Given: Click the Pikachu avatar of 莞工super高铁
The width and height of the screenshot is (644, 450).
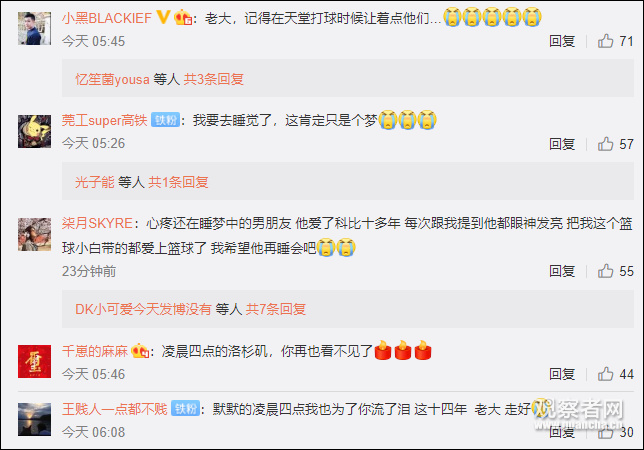Looking at the screenshot, I should (34, 131).
